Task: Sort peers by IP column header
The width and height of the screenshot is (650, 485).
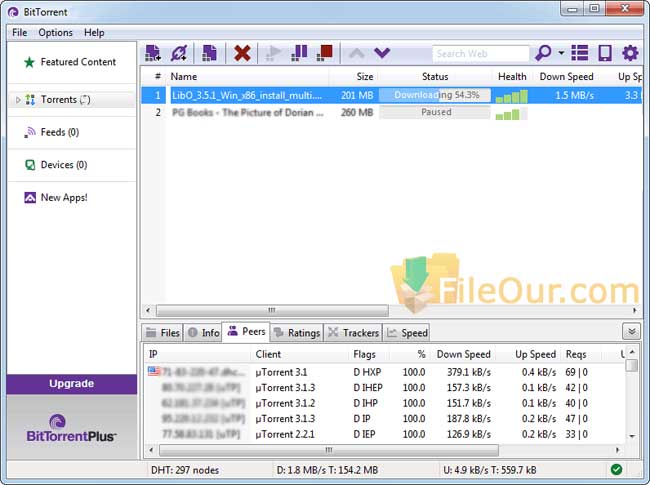Action: point(198,354)
